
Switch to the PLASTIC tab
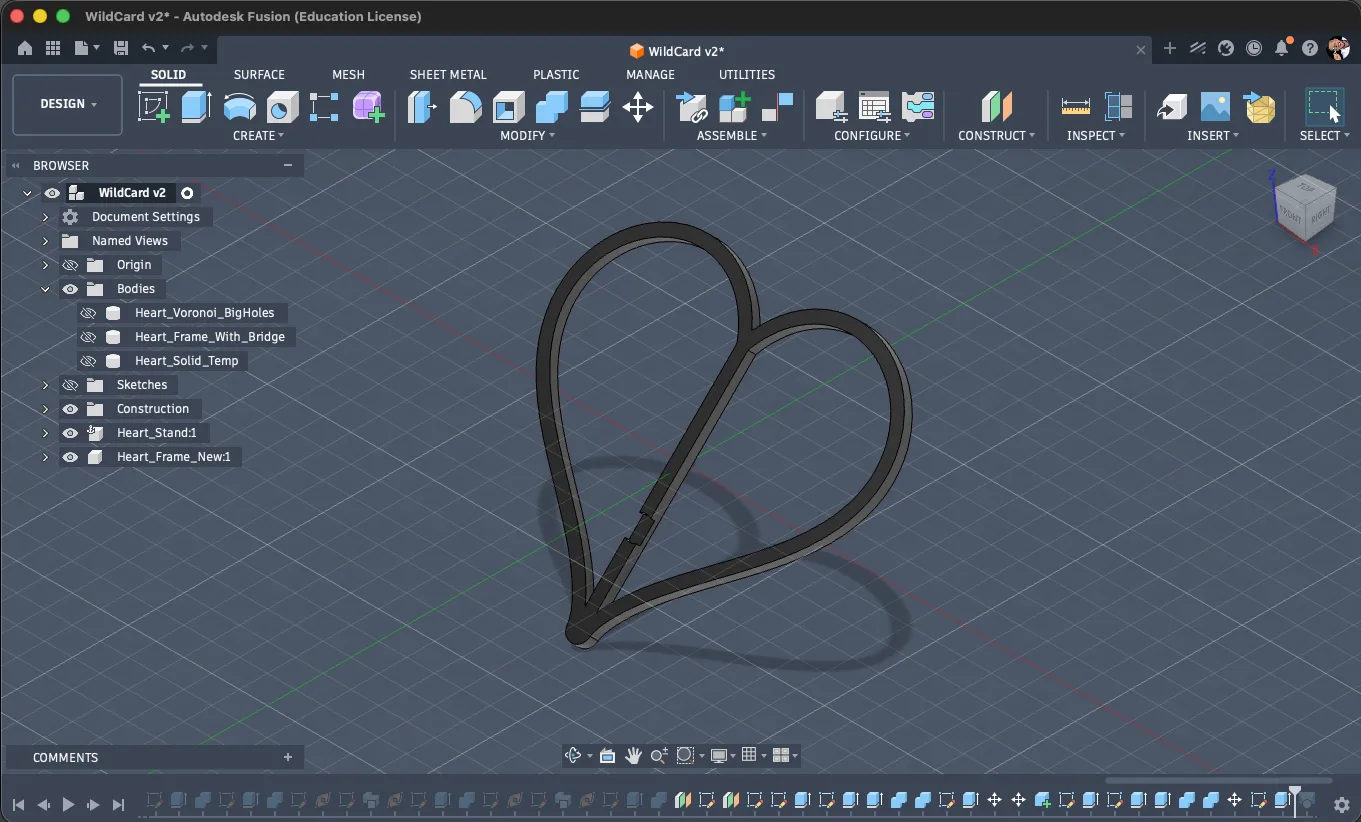(x=556, y=75)
